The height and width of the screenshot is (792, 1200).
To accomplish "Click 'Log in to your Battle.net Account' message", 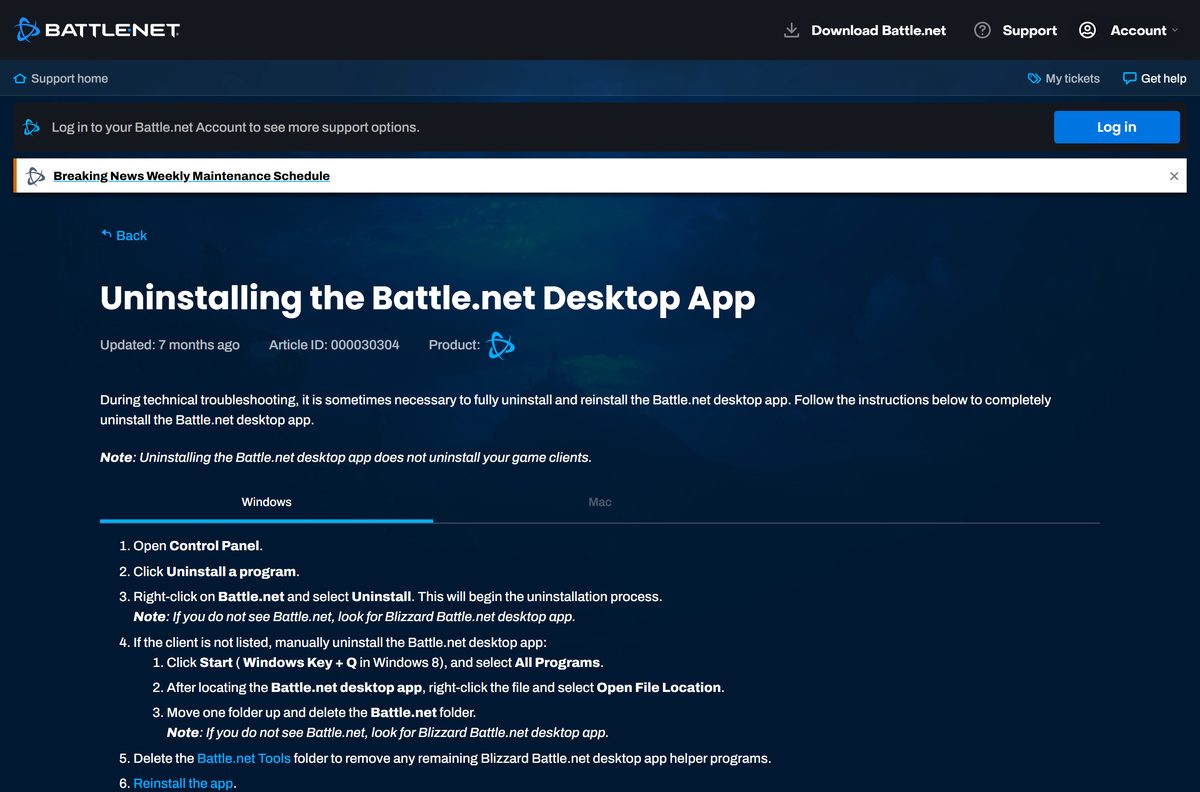I will [x=235, y=127].
